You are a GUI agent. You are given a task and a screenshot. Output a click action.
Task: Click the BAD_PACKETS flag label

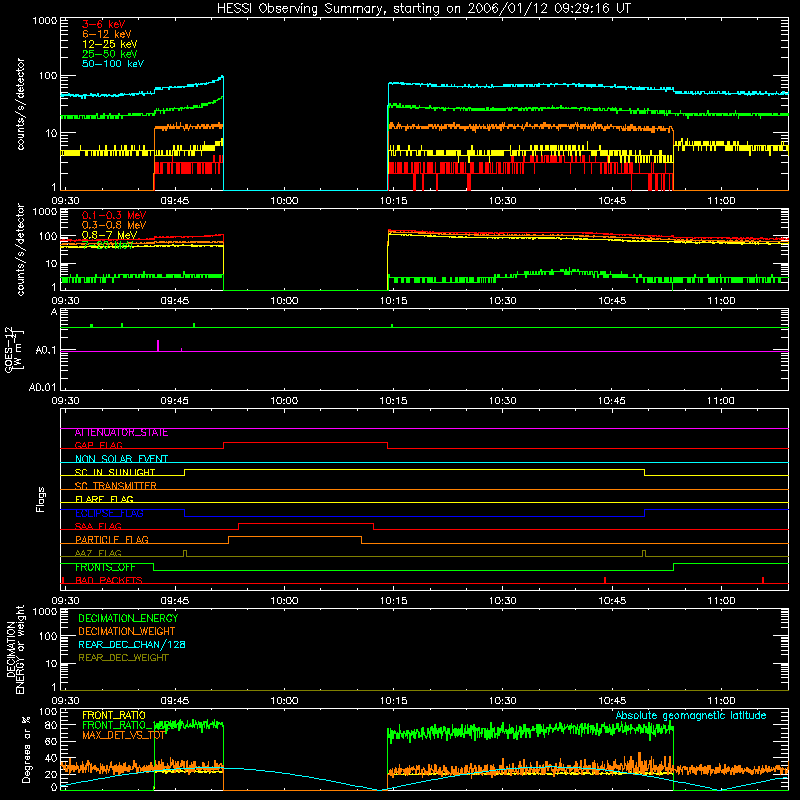click(x=109, y=580)
